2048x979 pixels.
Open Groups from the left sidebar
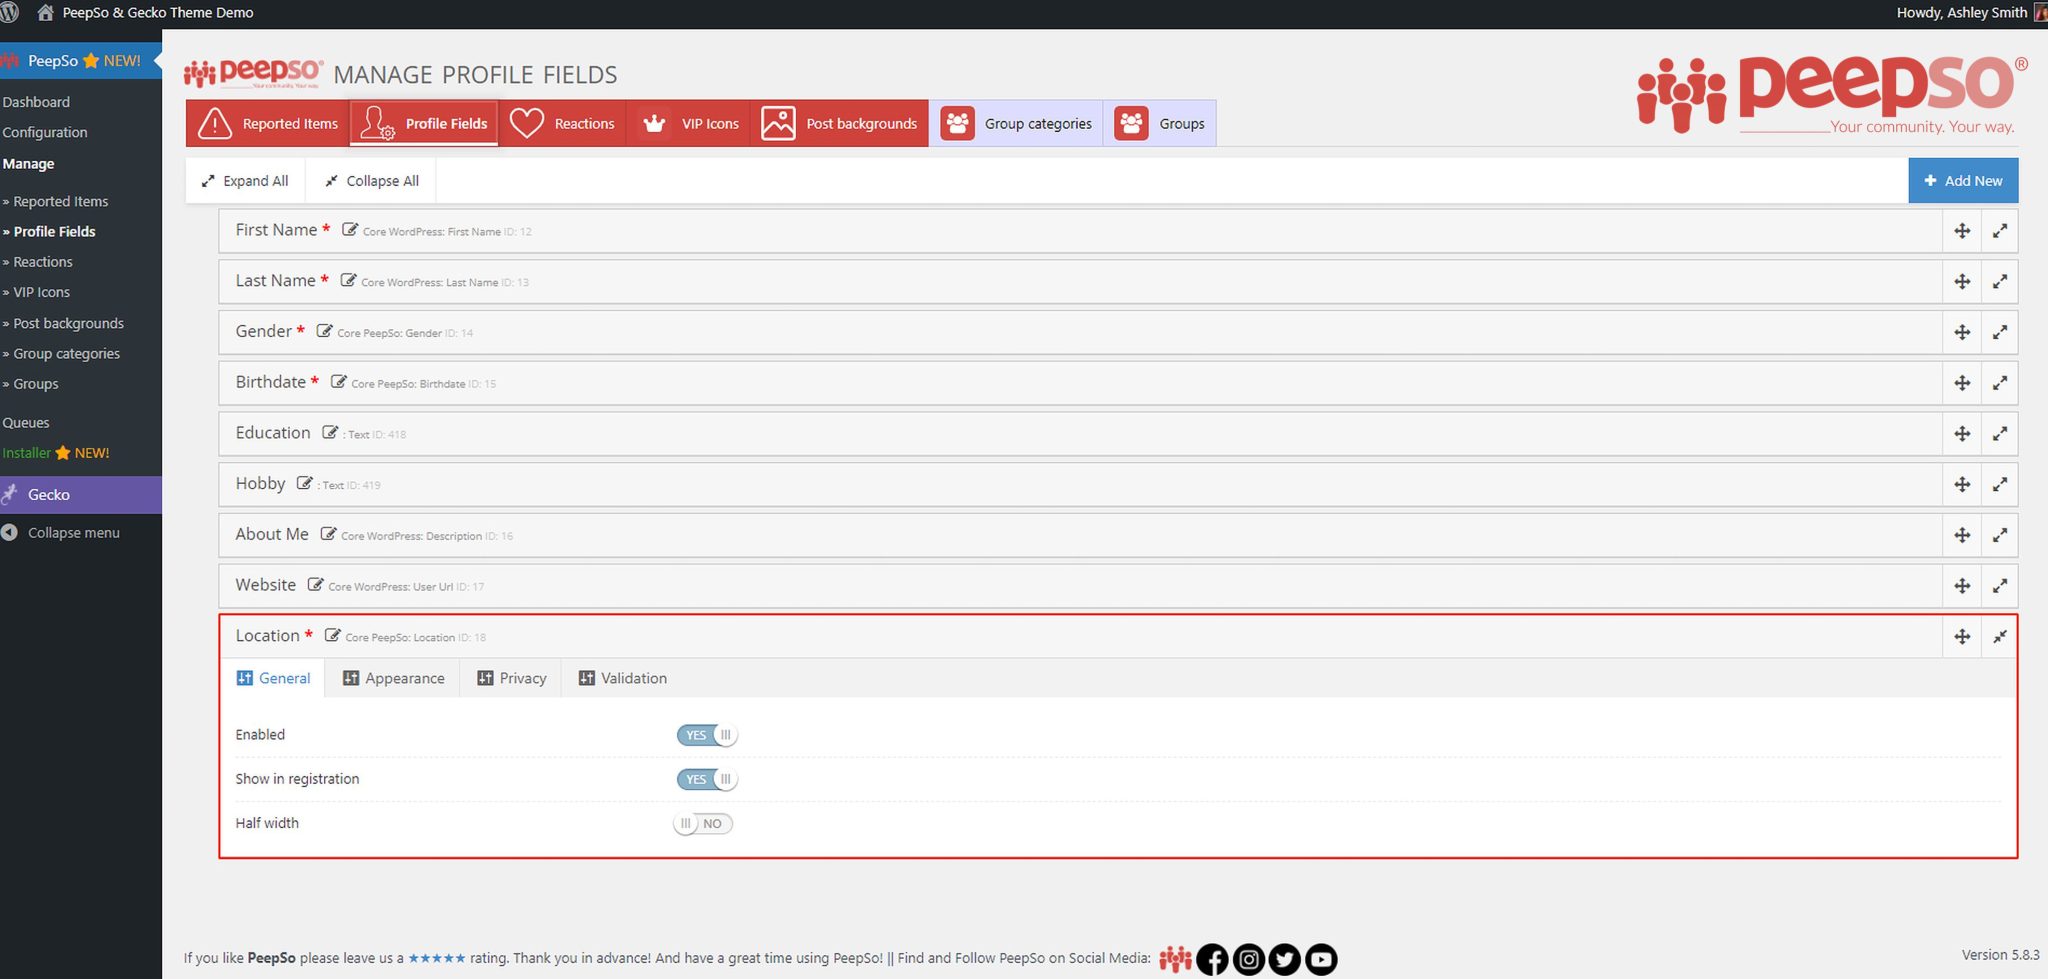click(34, 384)
